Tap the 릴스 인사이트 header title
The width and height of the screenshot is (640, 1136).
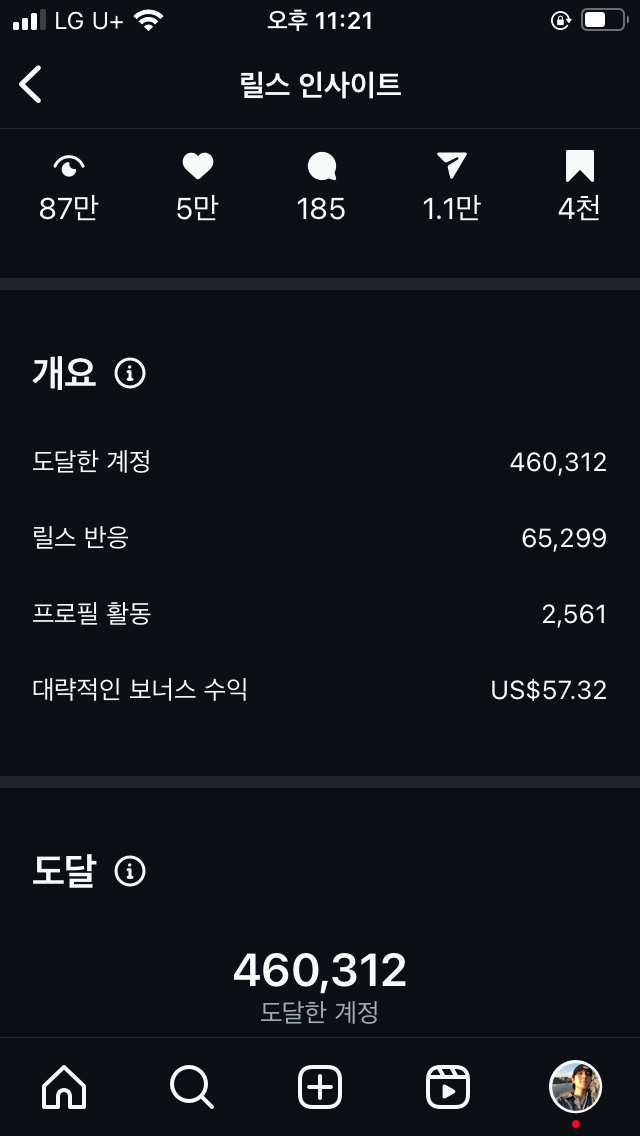tap(320, 85)
